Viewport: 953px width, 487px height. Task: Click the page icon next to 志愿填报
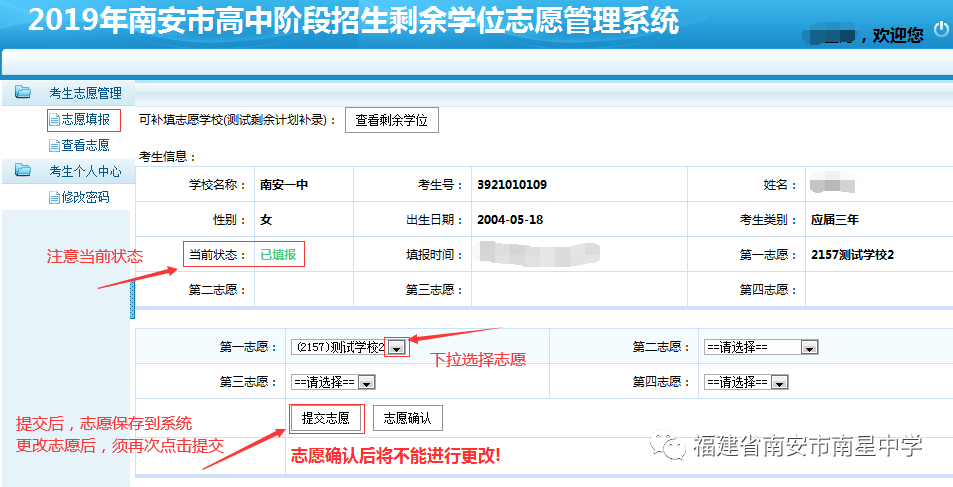tap(55, 120)
